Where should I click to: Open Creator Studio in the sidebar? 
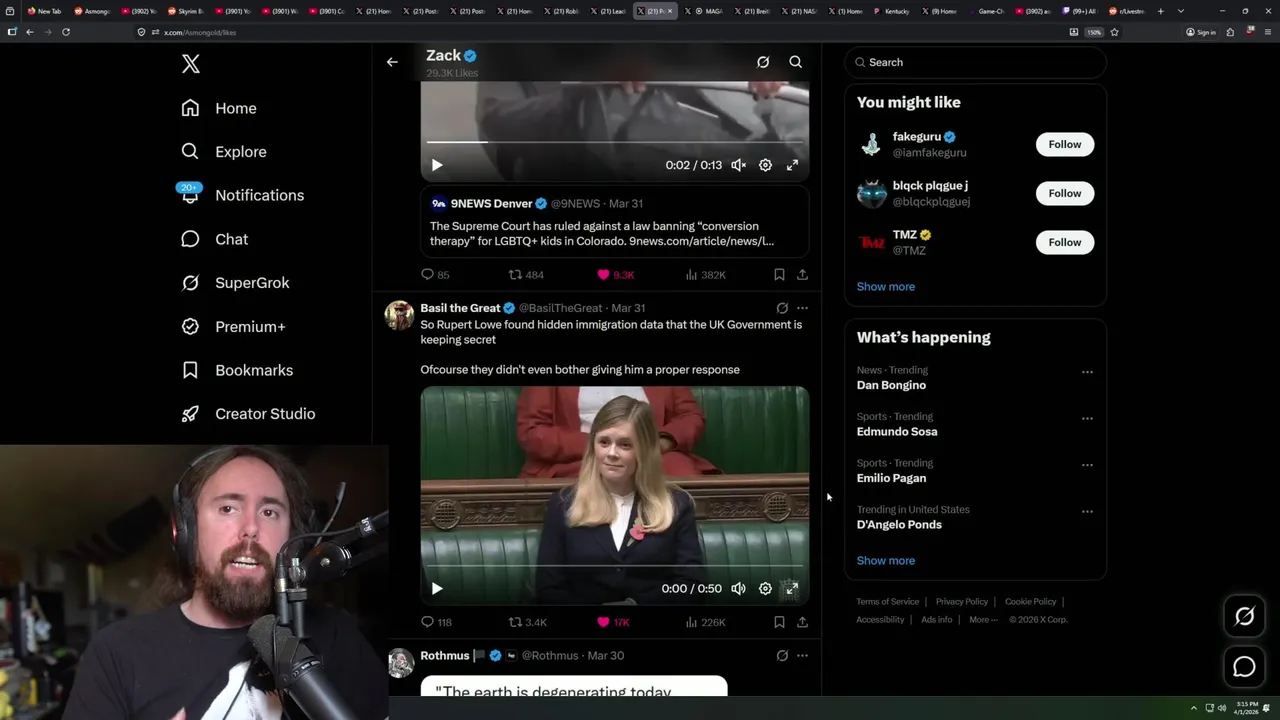[x=248, y=414]
